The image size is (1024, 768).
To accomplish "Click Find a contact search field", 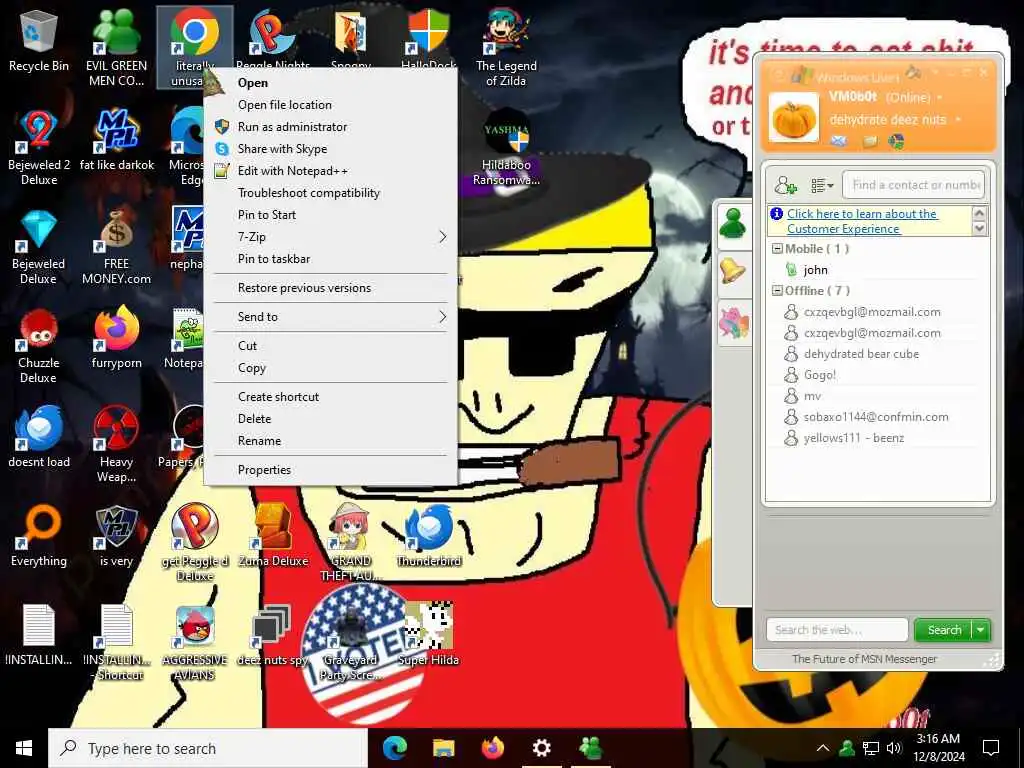I will click(x=913, y=185).
